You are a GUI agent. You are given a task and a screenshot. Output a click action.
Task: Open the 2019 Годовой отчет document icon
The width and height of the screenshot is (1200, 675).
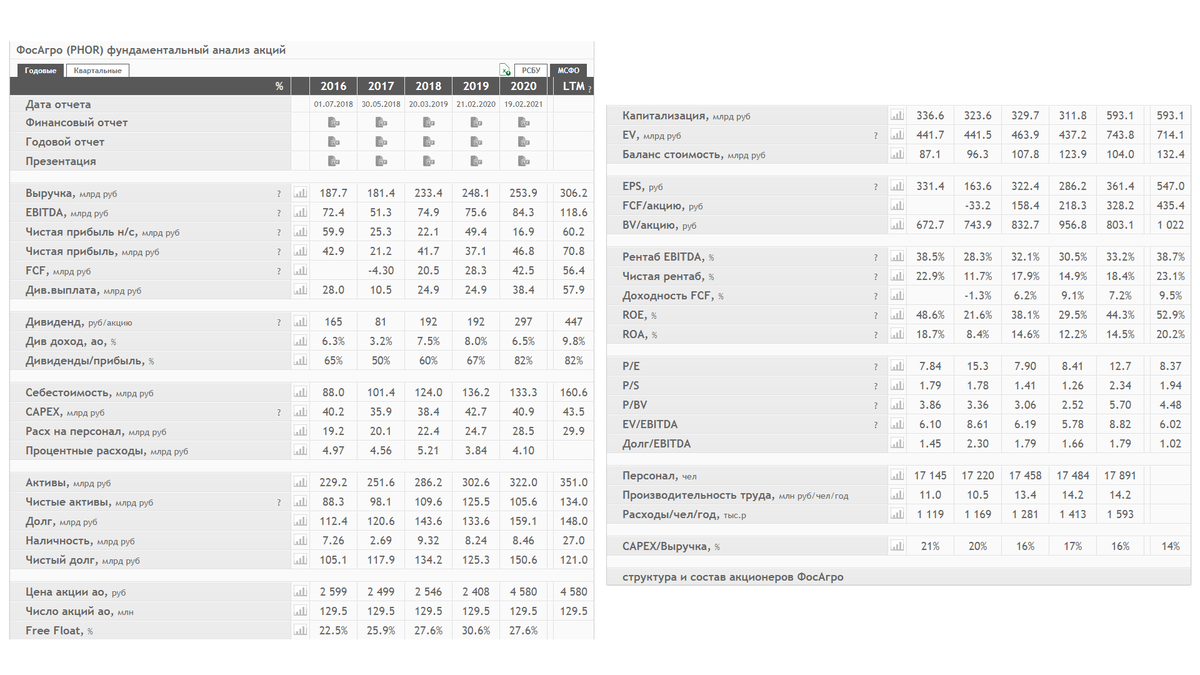475,142
